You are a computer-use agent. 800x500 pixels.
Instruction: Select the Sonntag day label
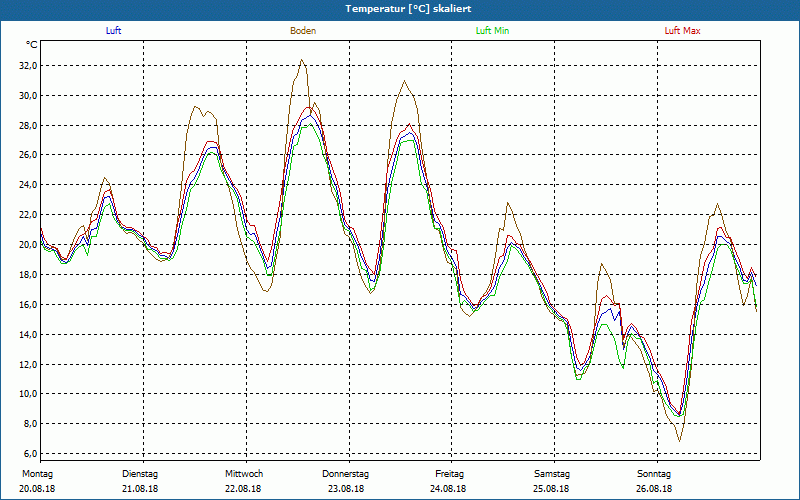[x=655, y=474]
